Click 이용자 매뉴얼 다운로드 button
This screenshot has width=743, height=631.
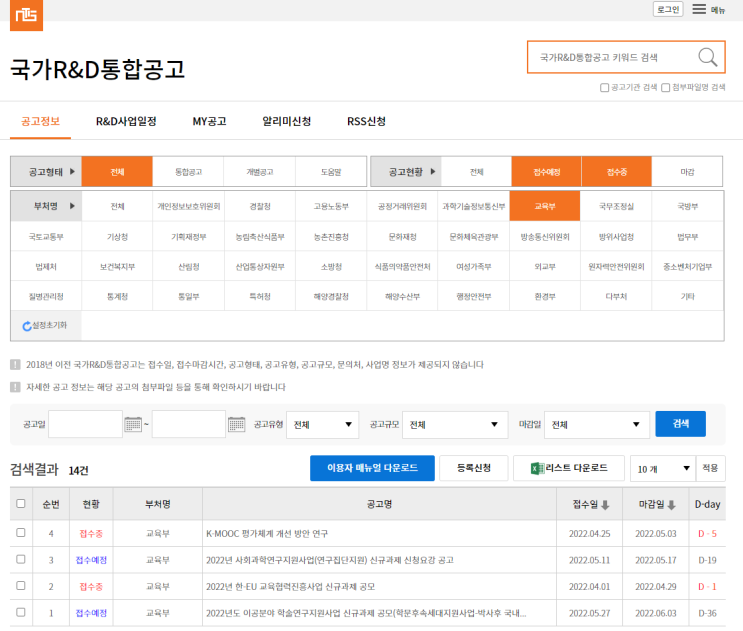pos(372,468)
